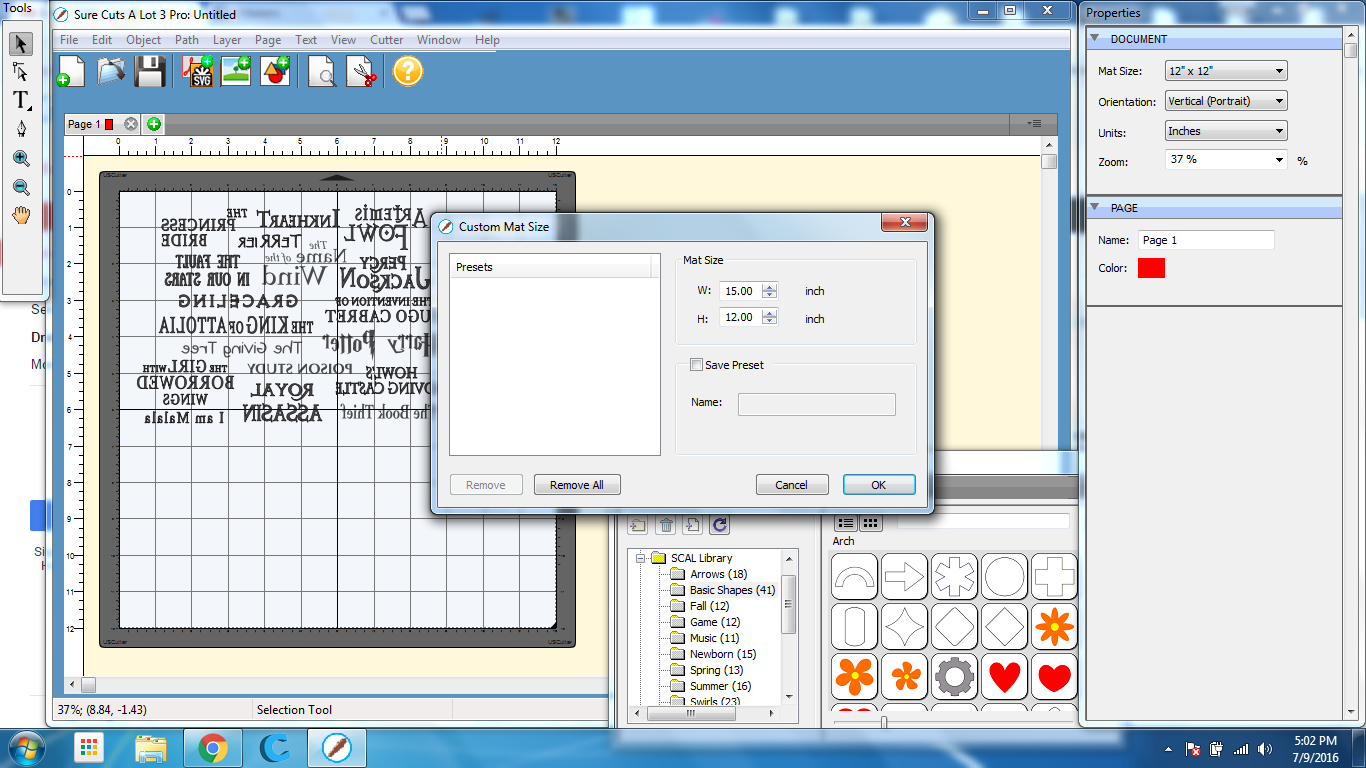Select the Hand pan tool
The image size is (1366, 768).
pyautogui.click(x=21, y=214)
